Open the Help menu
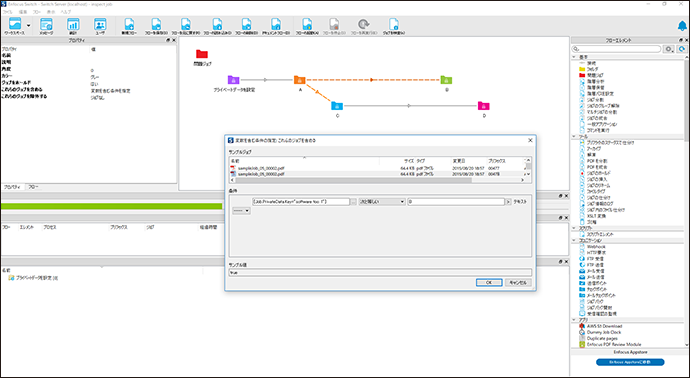 click(x=65, y=12)
